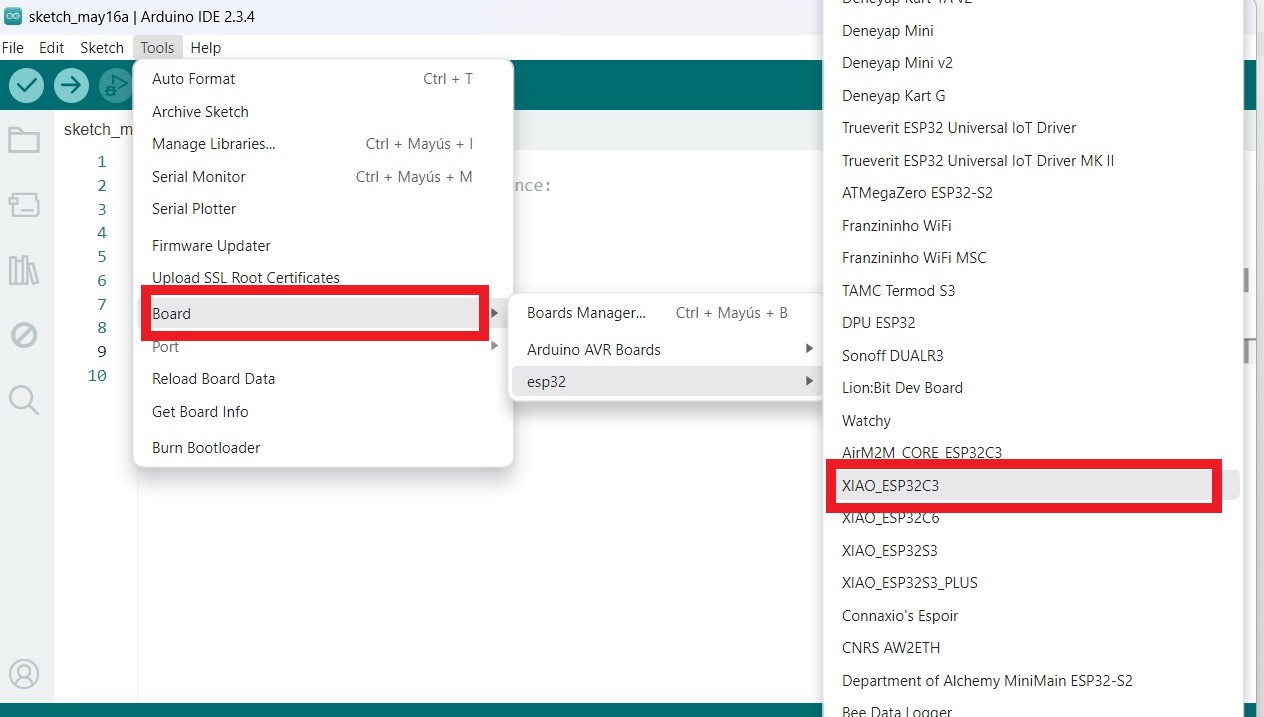Screen dimensions: 1264x717
Task: Open the Search sidebar icon
Action: (24, 400)
